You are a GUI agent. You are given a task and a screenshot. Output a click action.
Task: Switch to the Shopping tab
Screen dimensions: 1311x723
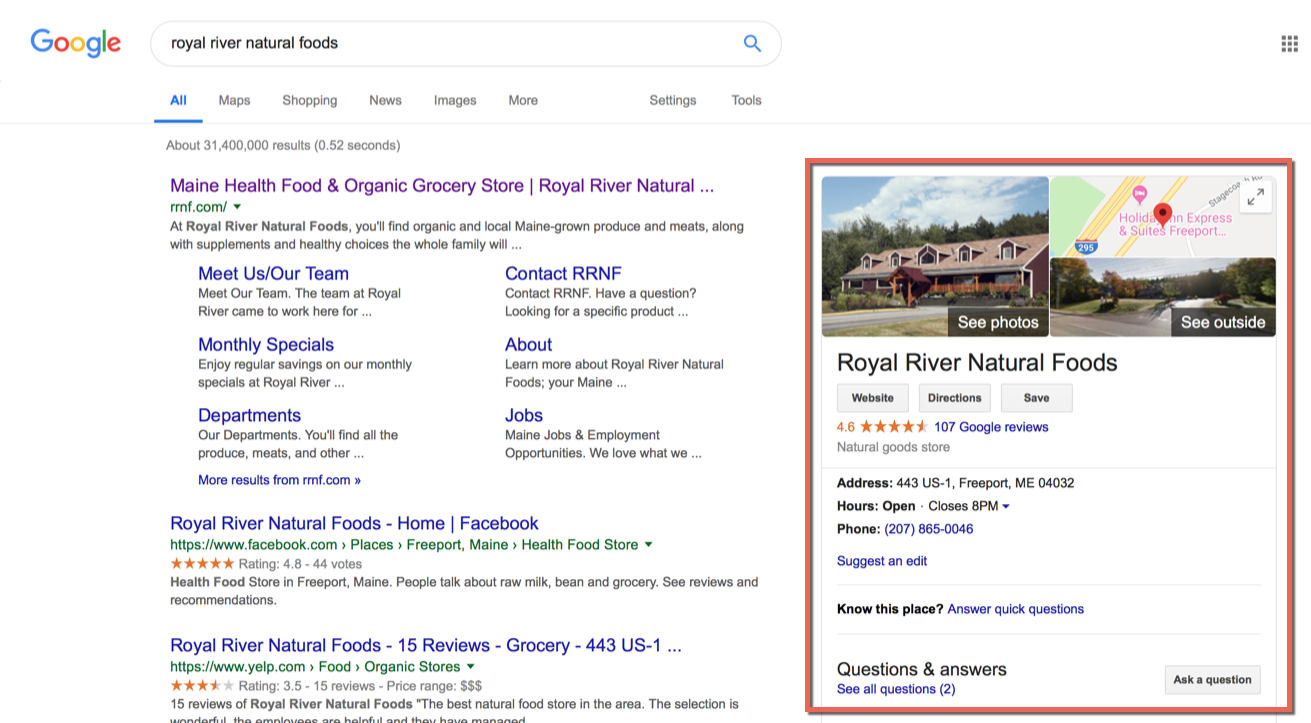tap(310, 100)
